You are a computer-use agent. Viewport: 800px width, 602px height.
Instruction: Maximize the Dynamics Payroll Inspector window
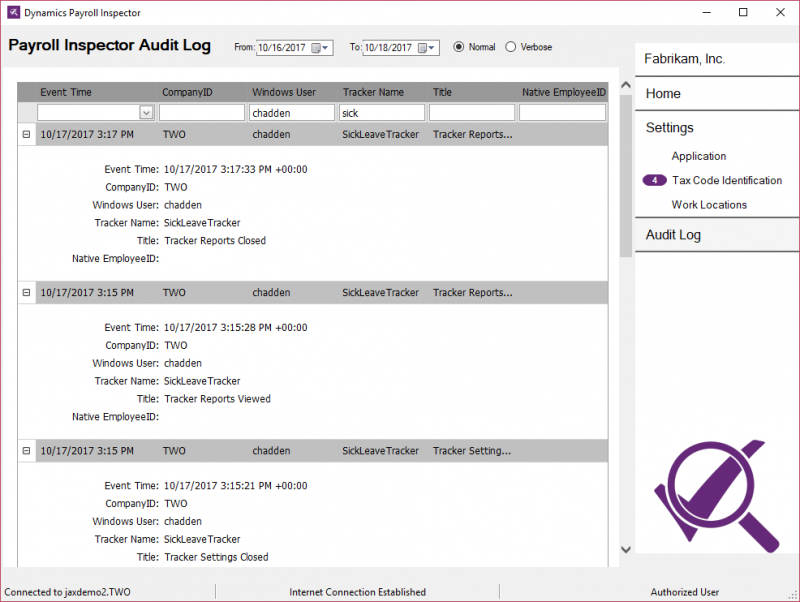coord(743,12)
